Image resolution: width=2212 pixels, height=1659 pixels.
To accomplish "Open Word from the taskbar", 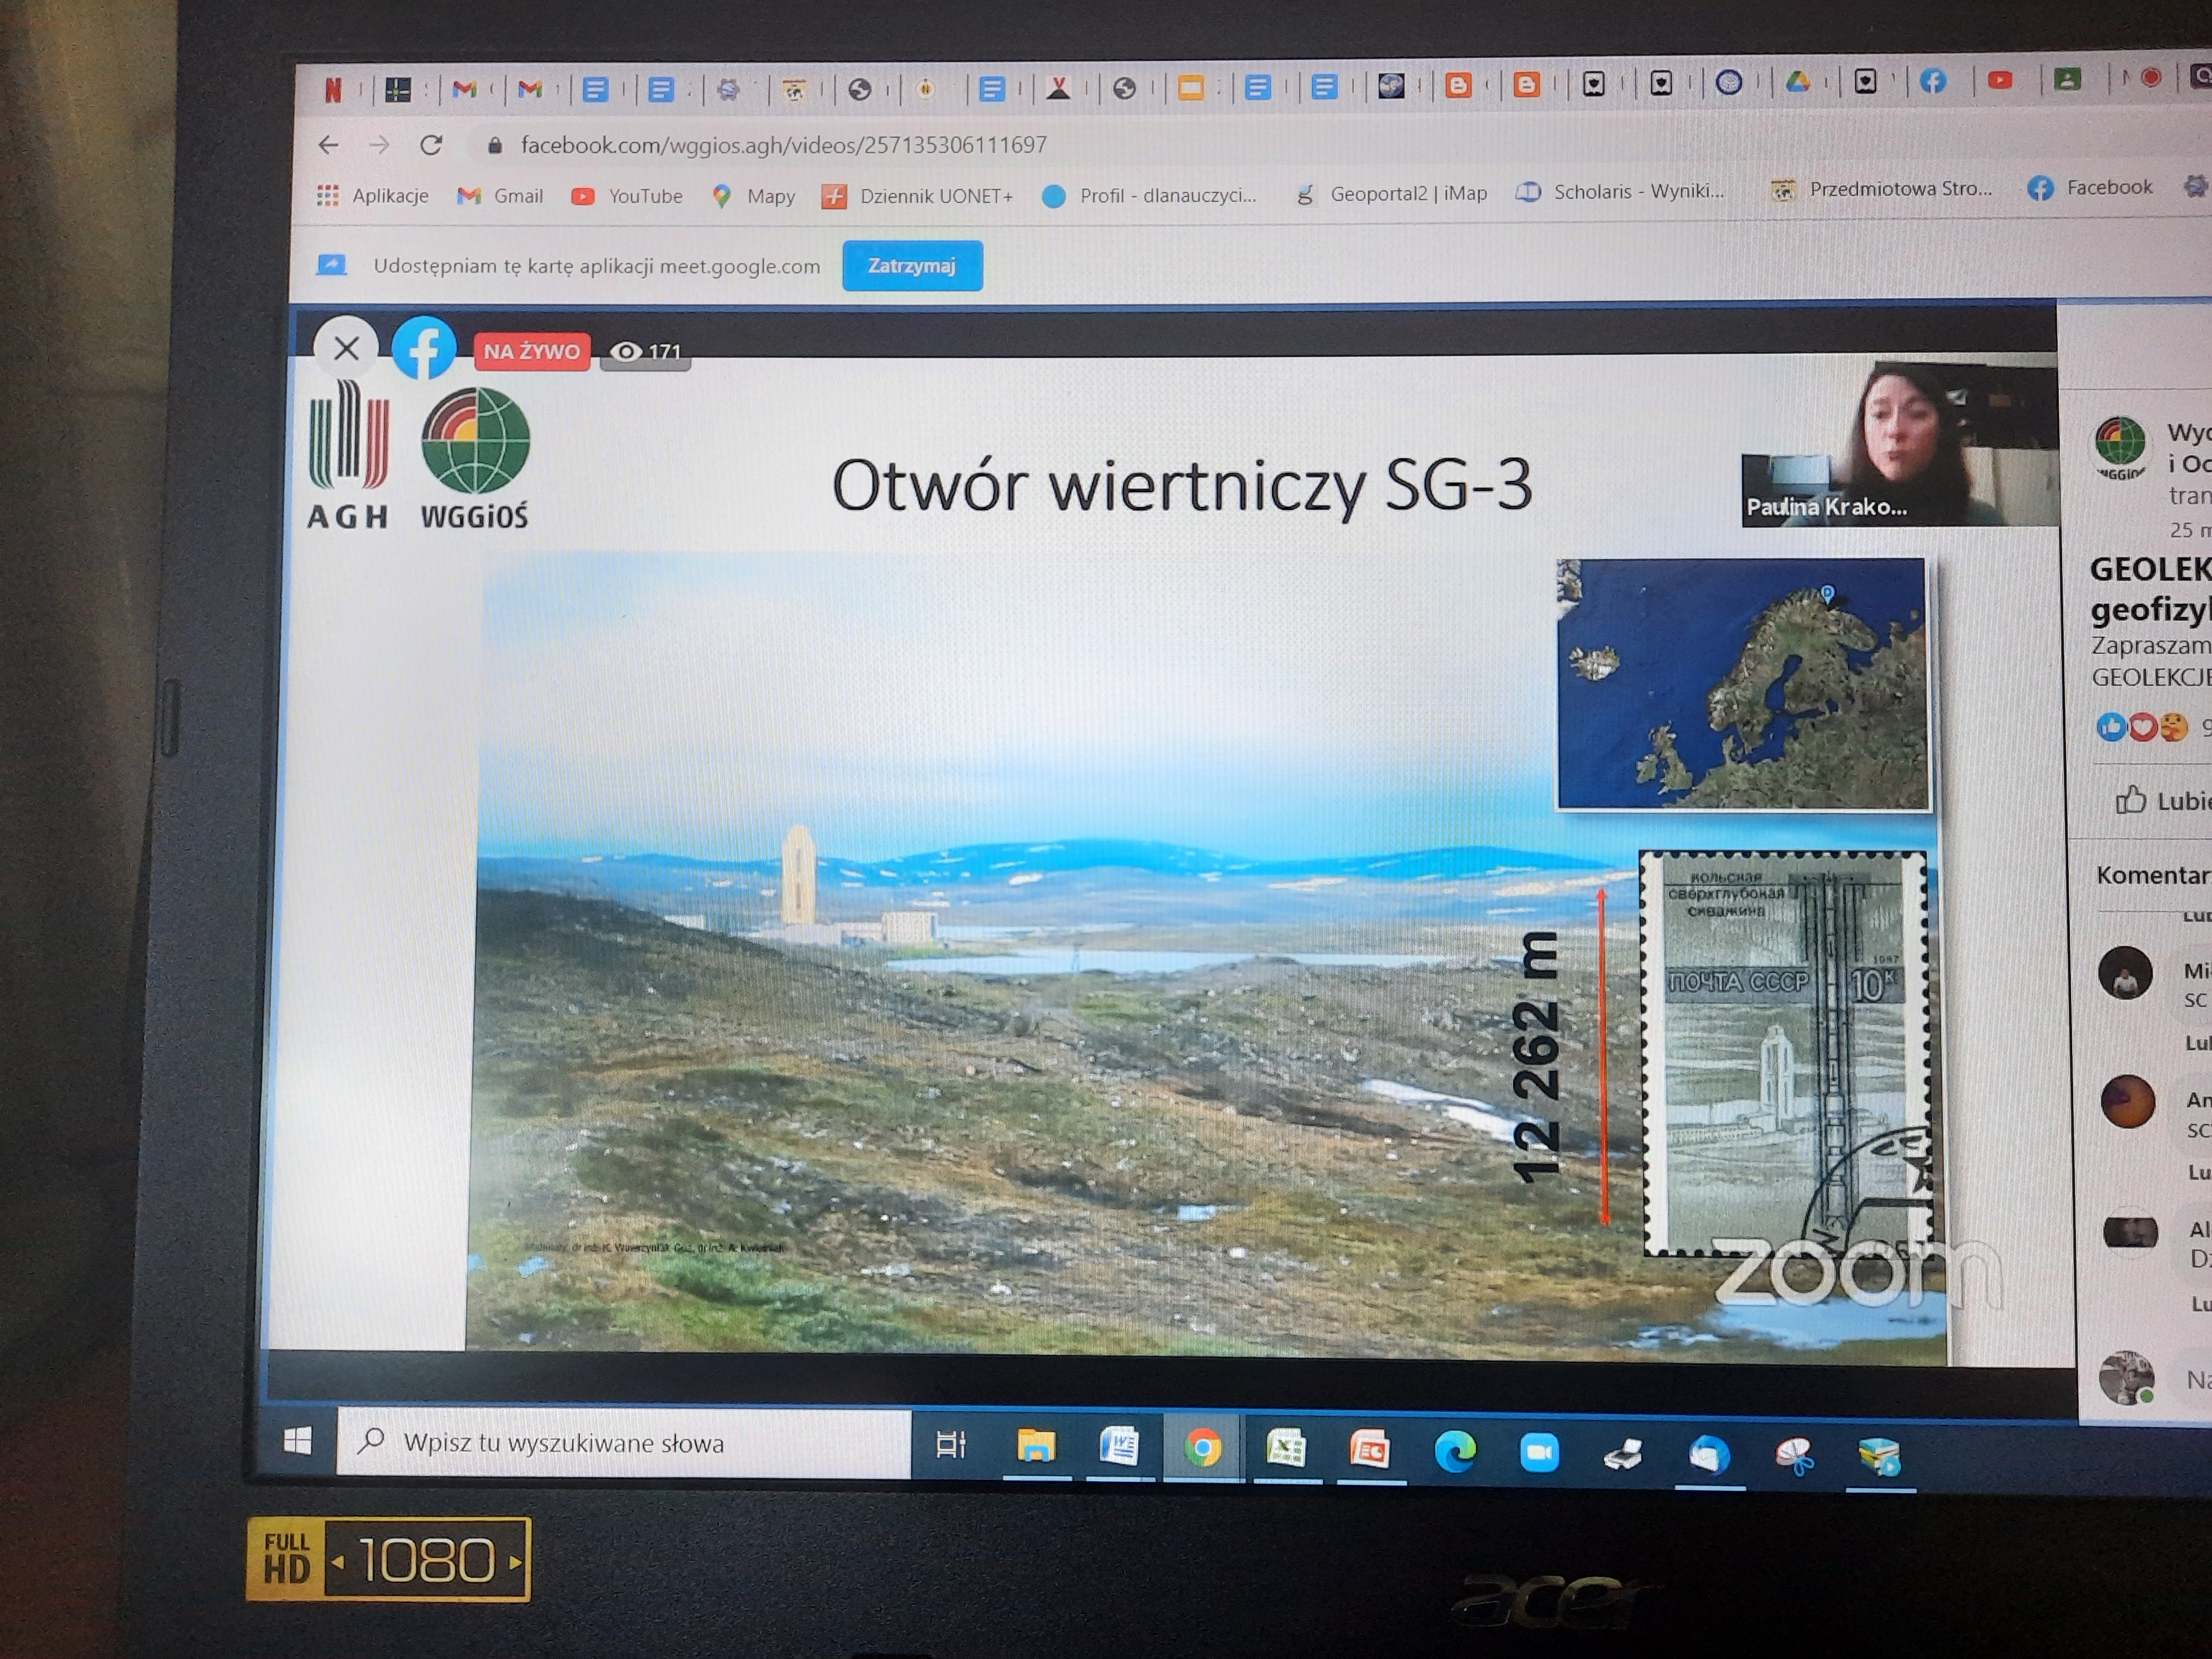I will point(1119,1447).
